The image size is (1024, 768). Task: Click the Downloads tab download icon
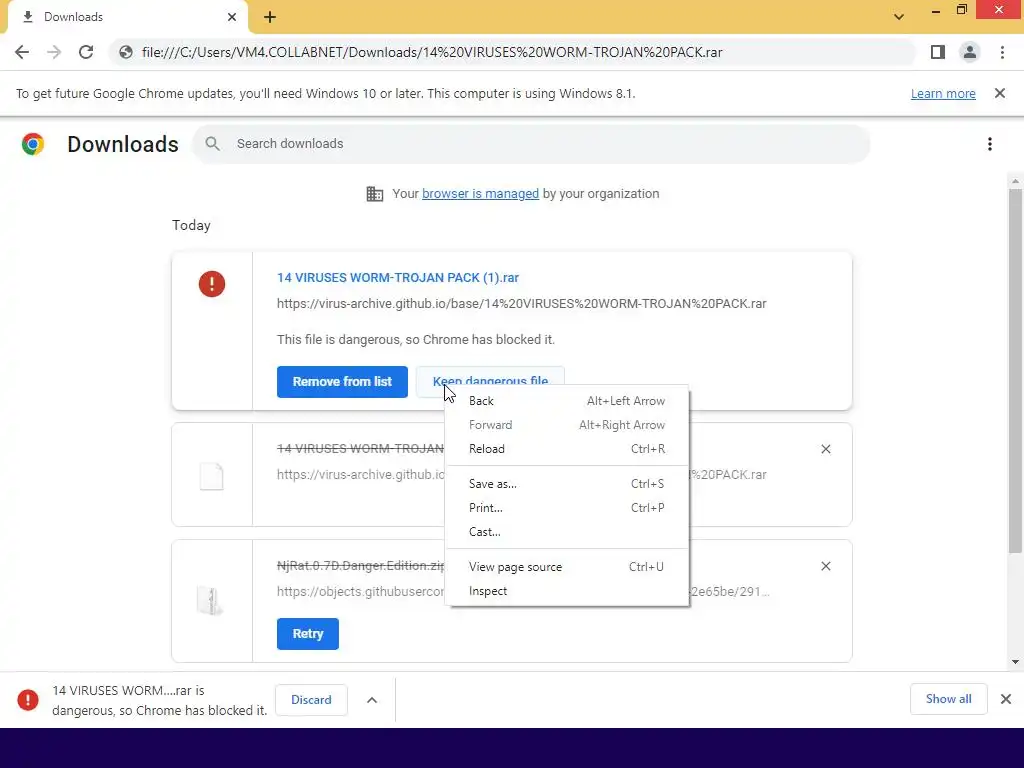coord(28,17)
